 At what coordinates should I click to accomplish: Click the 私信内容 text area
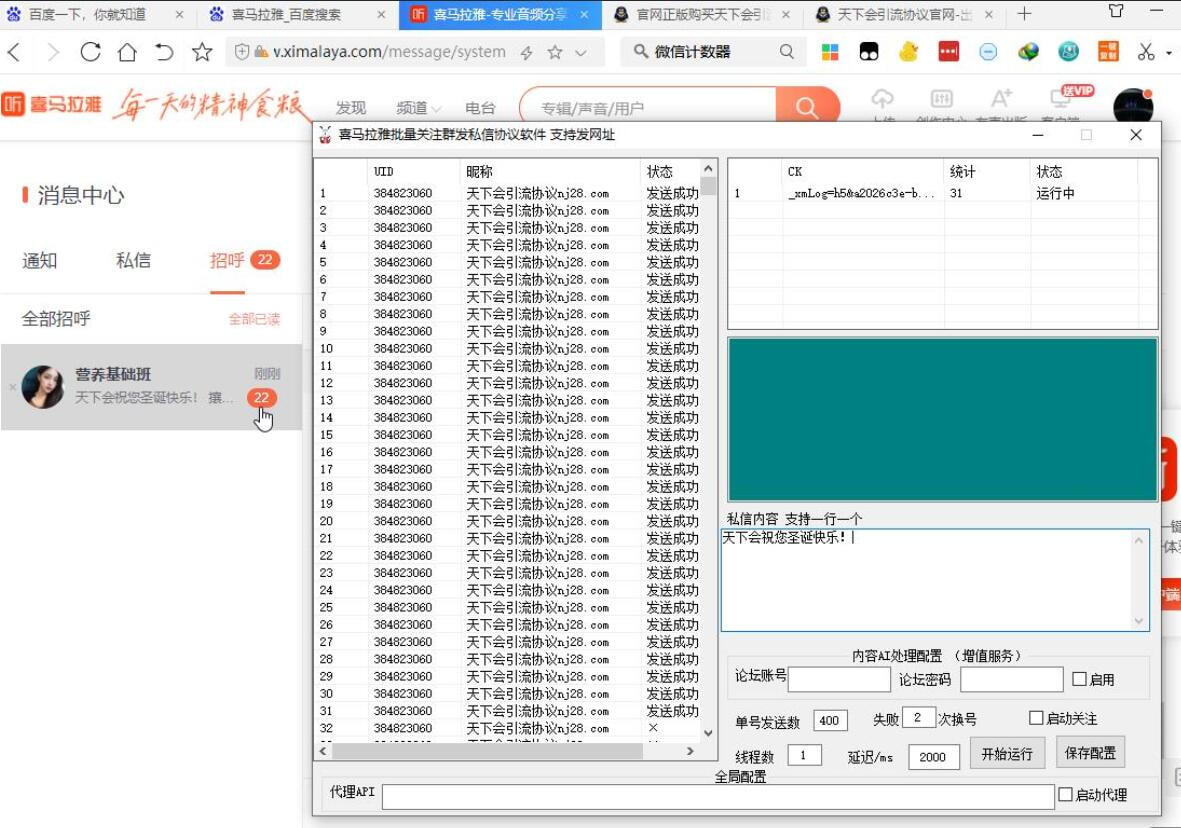click(x=935, y=580)
